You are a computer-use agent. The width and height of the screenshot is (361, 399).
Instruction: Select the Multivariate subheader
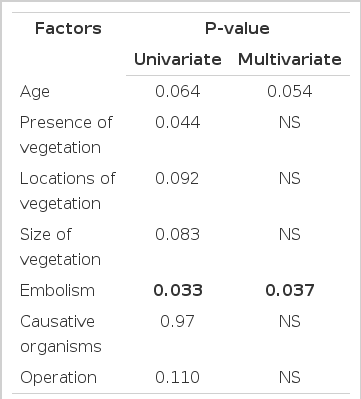point(290,60)
